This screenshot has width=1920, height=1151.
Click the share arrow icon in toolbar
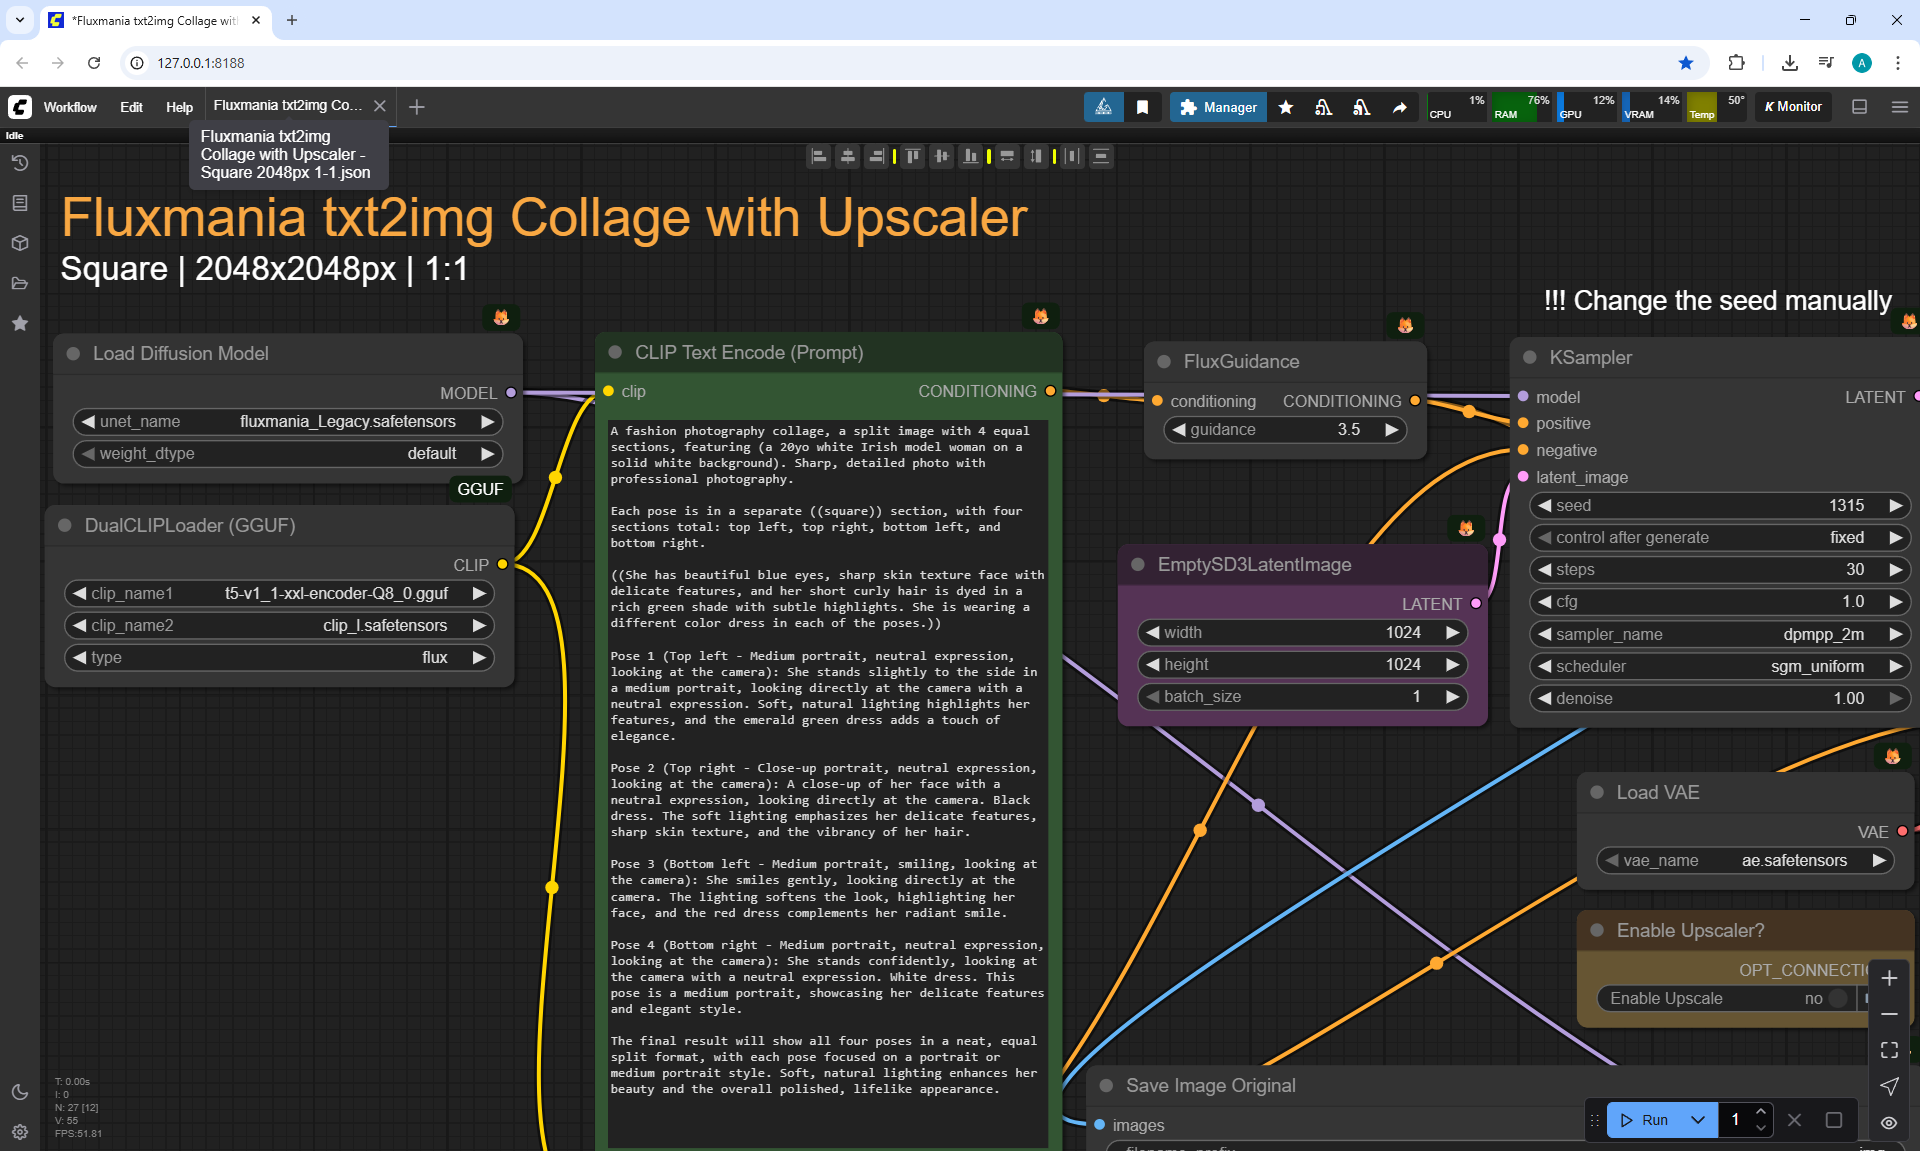1399,107
